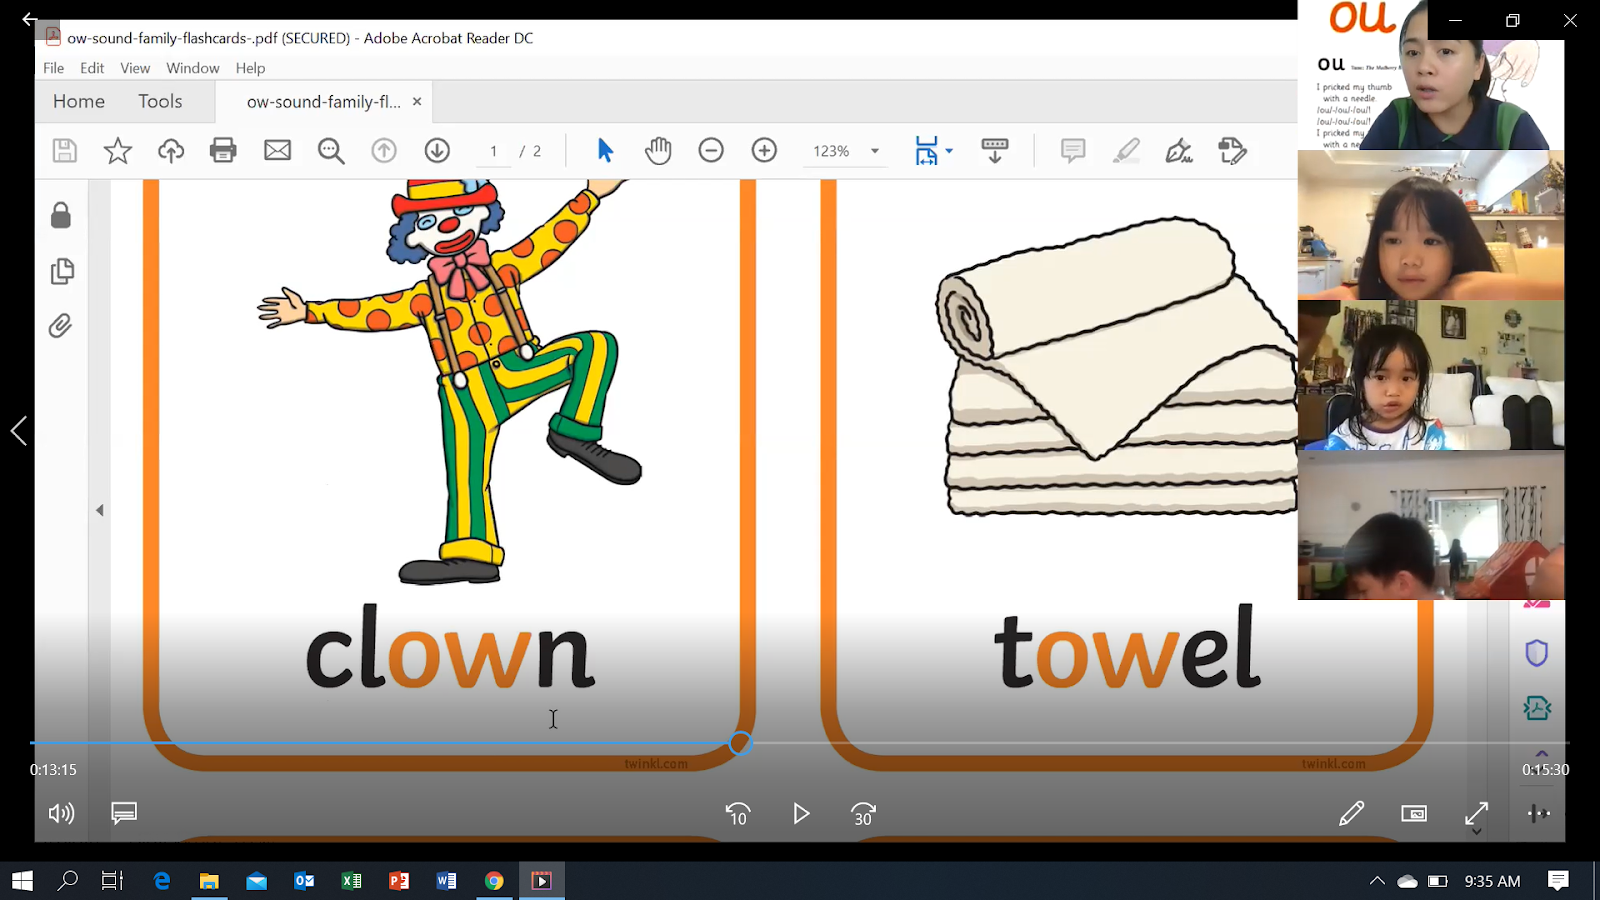Open the sign document pen icon

1179,151
